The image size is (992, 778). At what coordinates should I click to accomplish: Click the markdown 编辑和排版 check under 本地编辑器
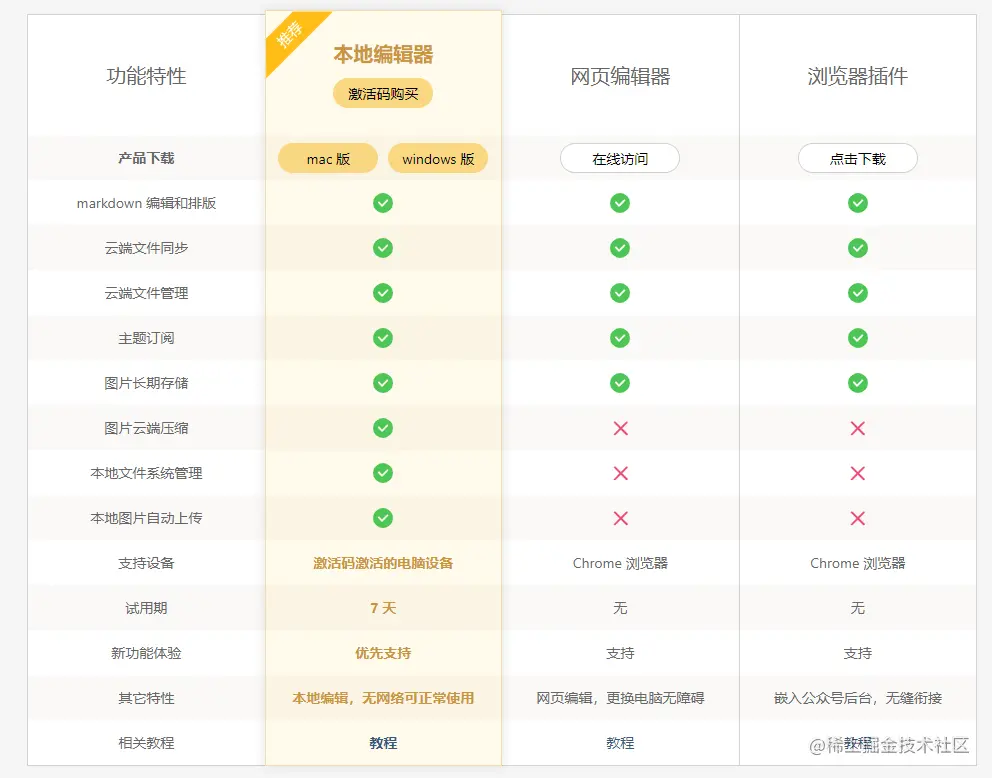click(x=383, y=203)
